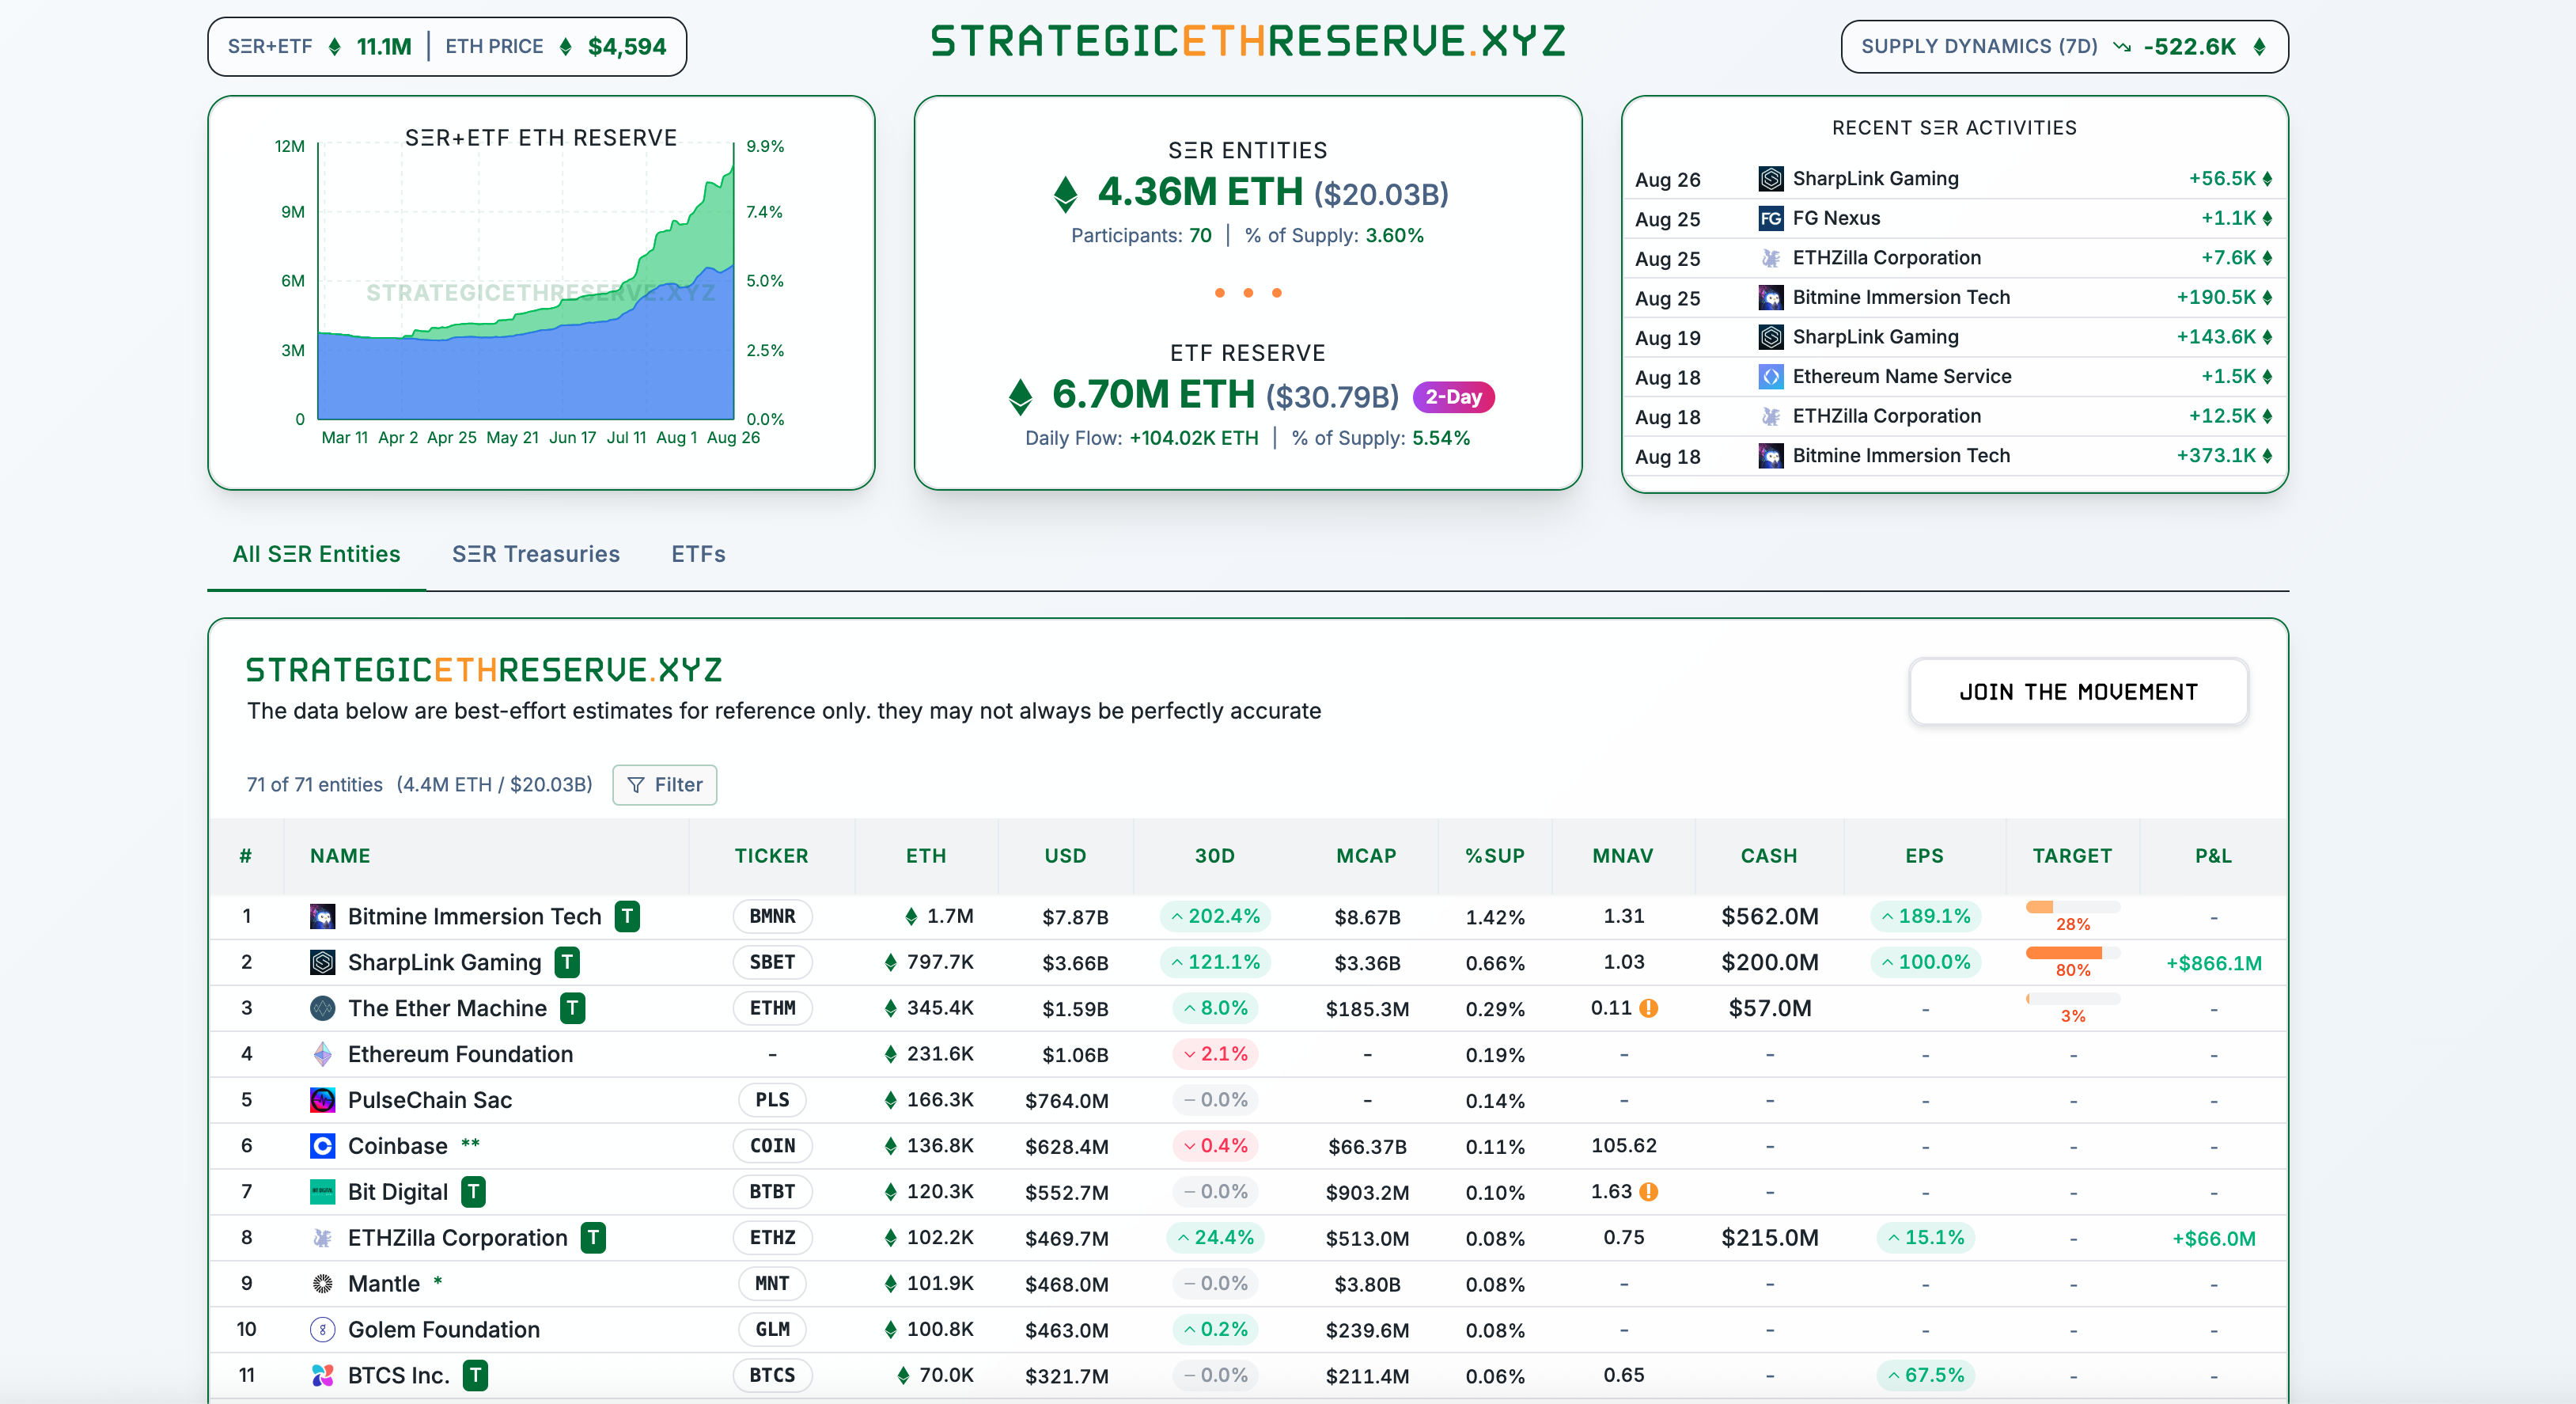Click SharpLink Gaming's 80% target progress bar

[x=2072, y=953]
